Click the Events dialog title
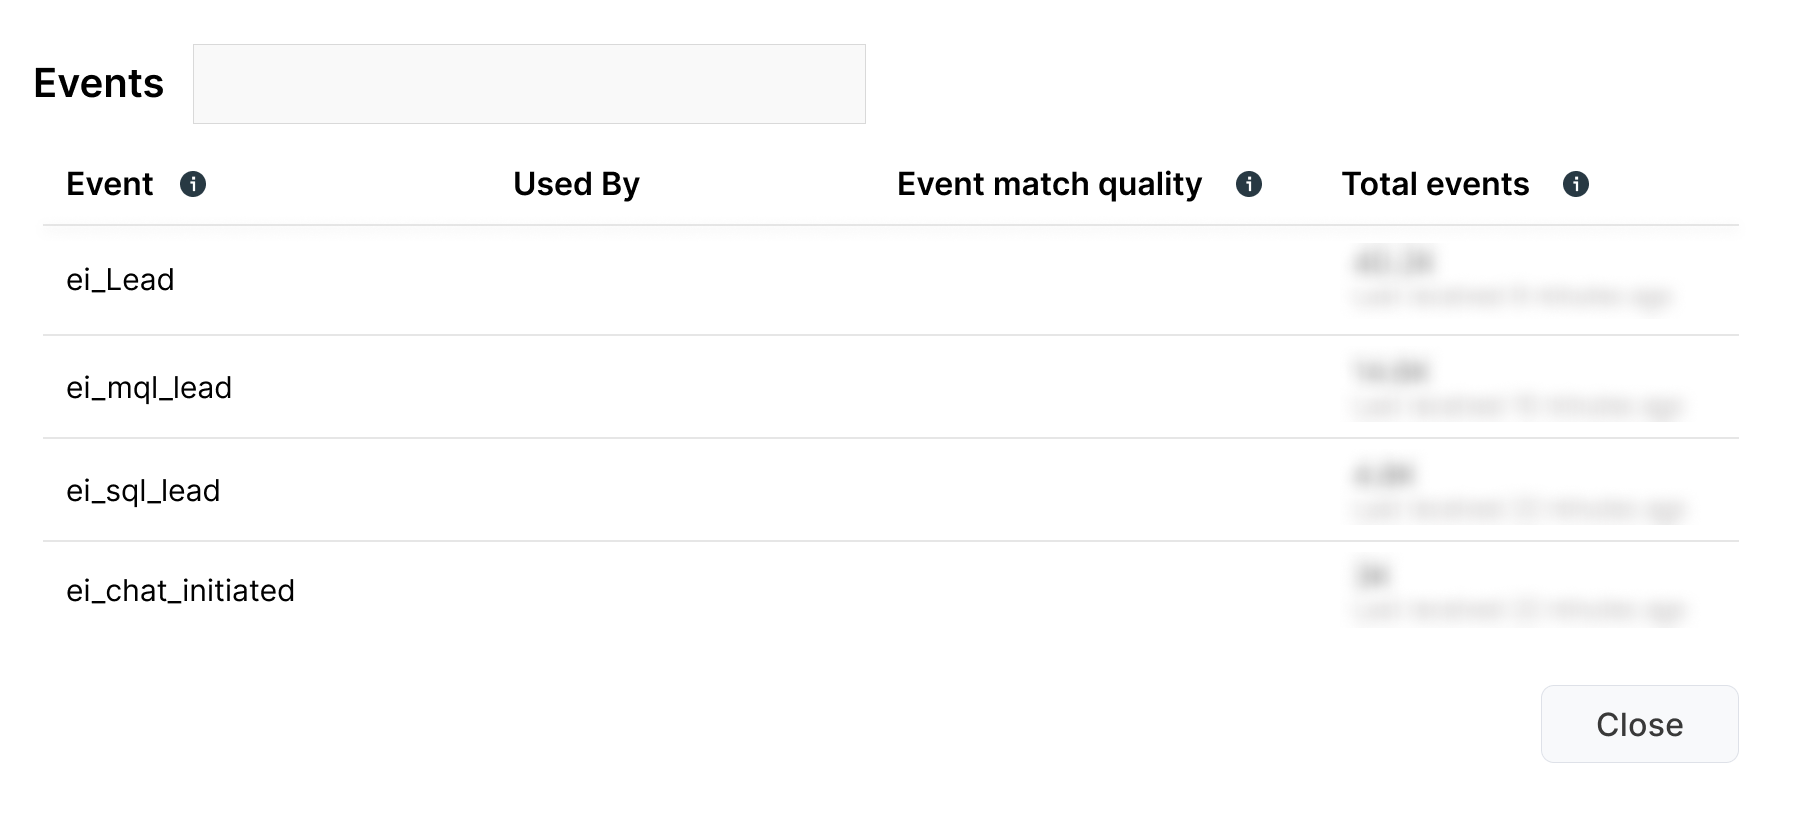 coord(98,84)
